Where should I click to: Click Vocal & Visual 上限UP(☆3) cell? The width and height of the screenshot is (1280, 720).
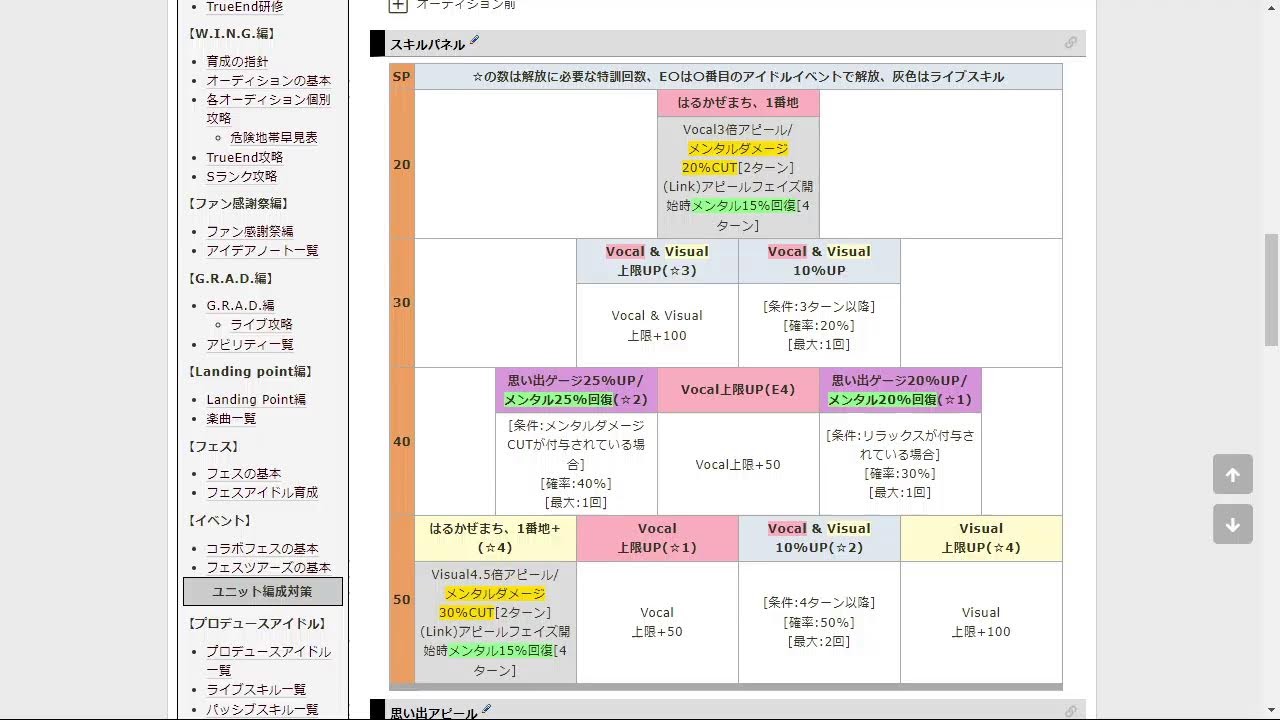tap(657, 261)
